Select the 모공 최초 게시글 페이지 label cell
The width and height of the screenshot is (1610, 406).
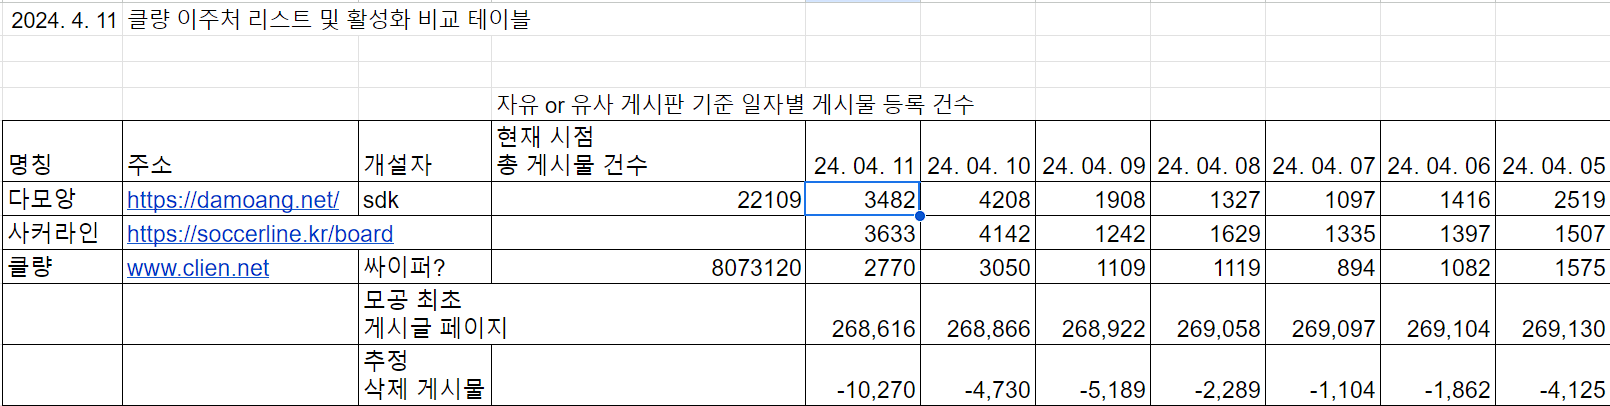(x=425, y=315)
